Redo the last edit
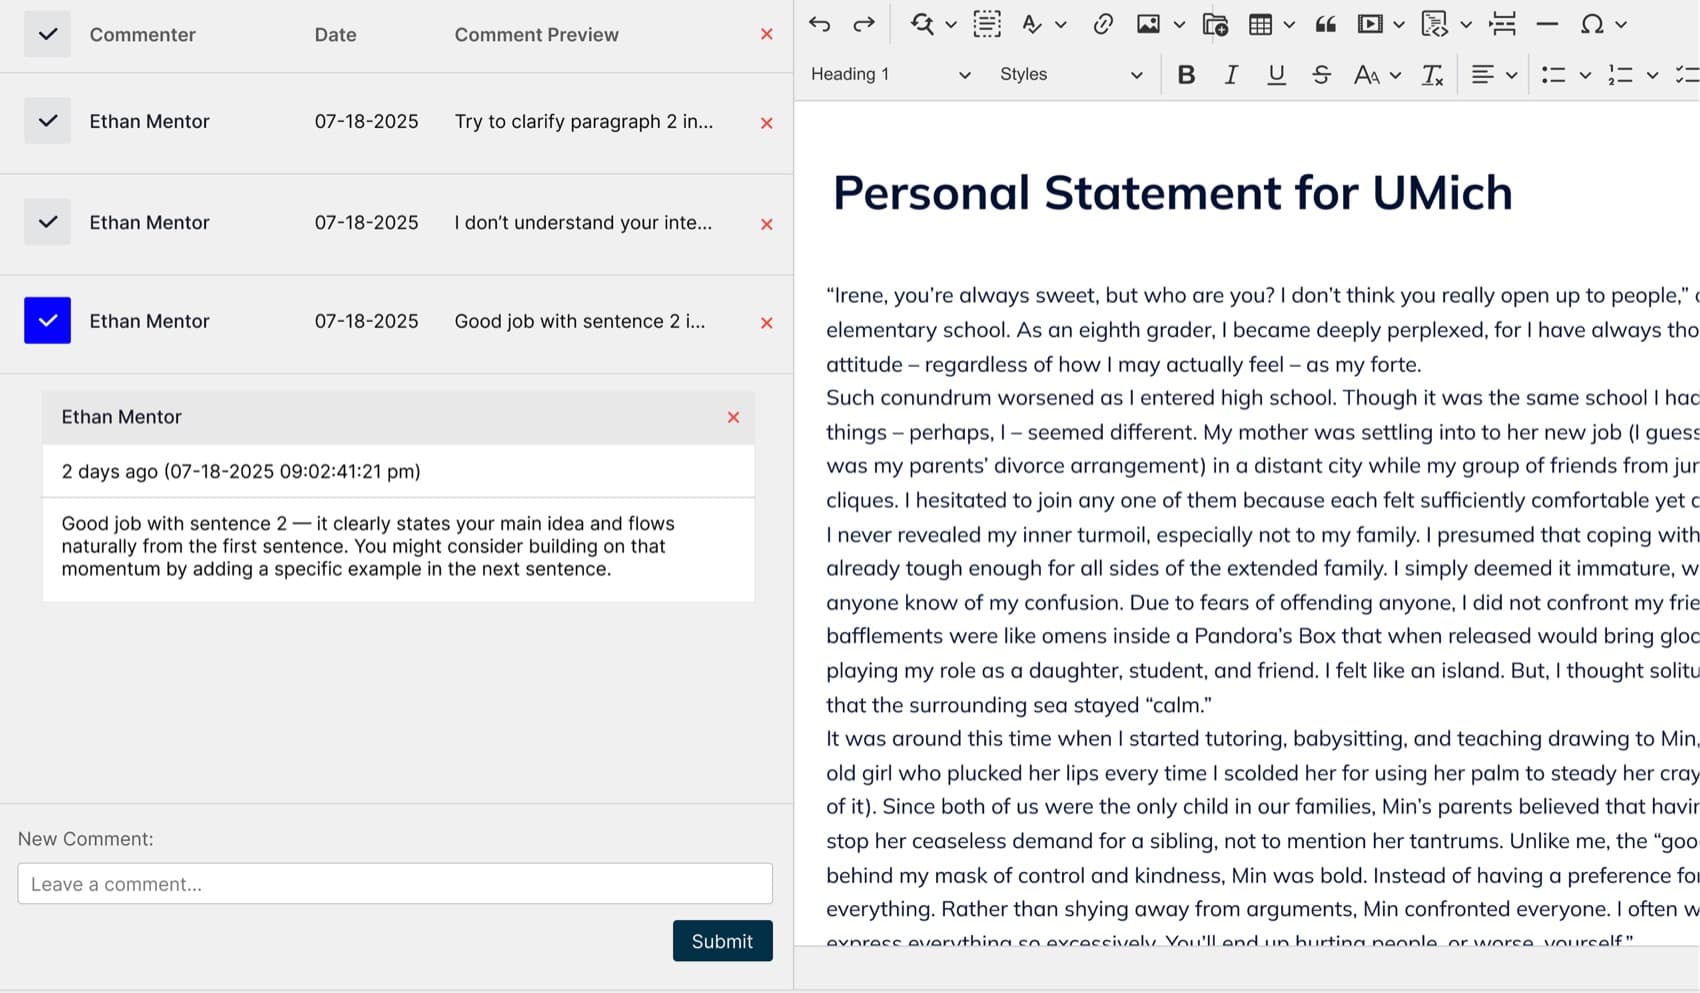 (x=864, y=24)
